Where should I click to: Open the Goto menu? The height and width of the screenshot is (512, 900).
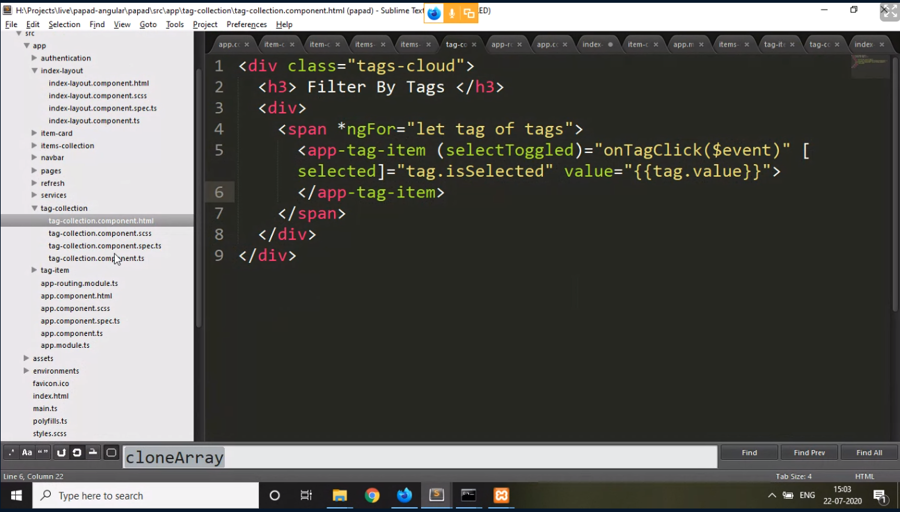148,24
